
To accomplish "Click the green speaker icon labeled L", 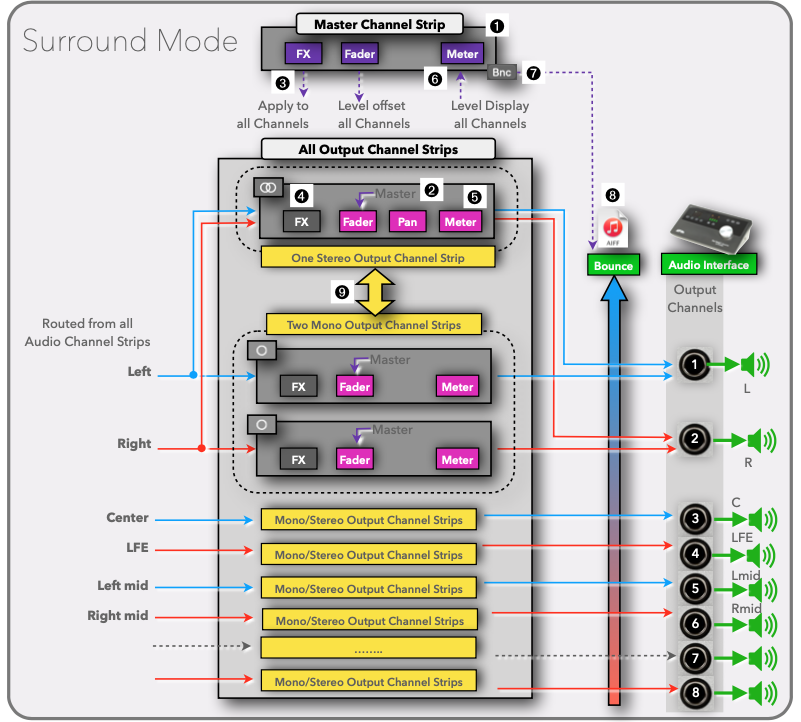I will point(754,365).
